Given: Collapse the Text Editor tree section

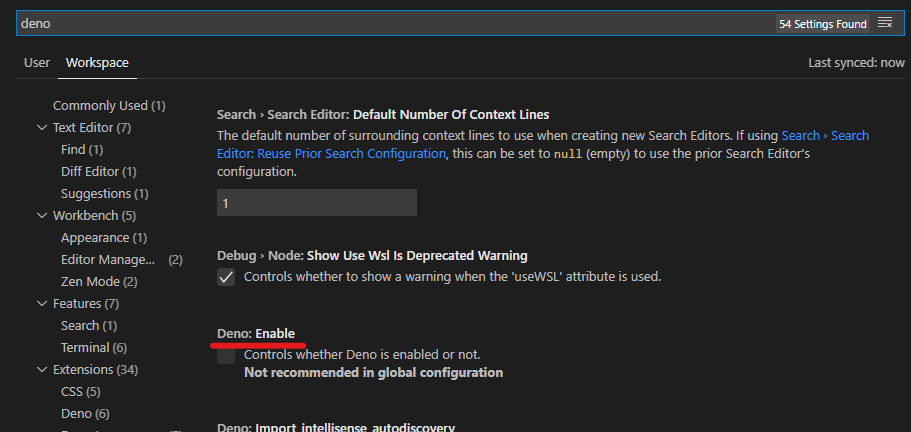Looking at the screenshot, I should click(42, 128).
